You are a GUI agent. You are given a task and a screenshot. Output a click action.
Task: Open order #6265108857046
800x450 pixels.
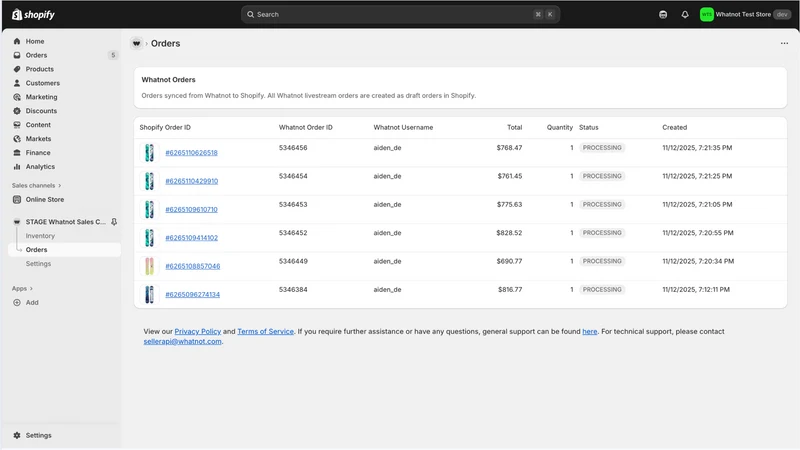pyautogui.click(x=193, y=266)
